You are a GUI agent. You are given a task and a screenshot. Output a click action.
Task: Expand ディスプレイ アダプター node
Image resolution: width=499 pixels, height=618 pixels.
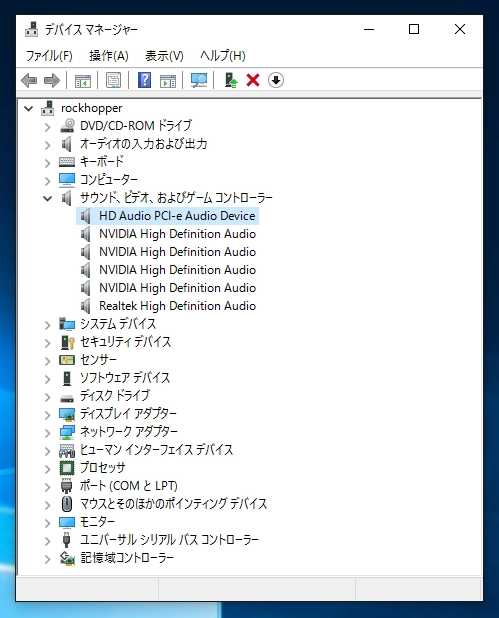pos(48,415)
